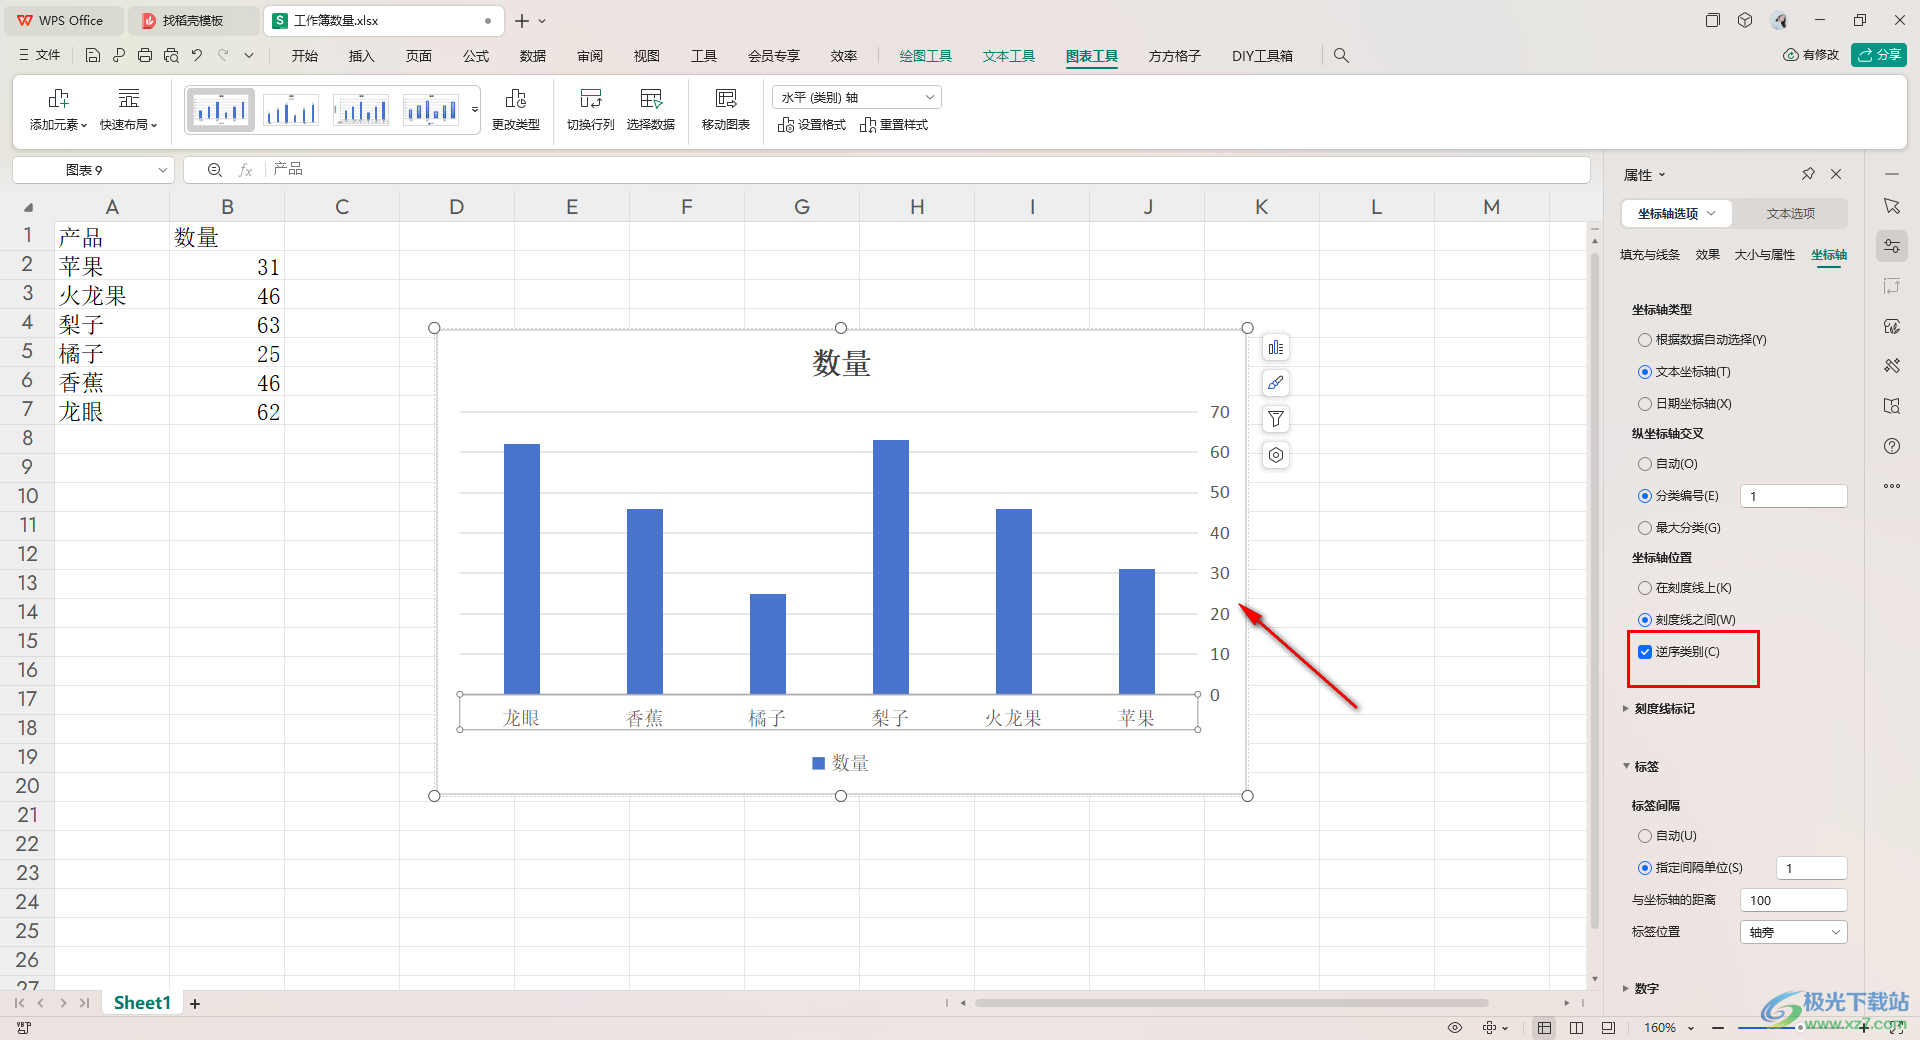Select radio 在刻度线上(K)
The image size is (1920, 1040).
1644,588
